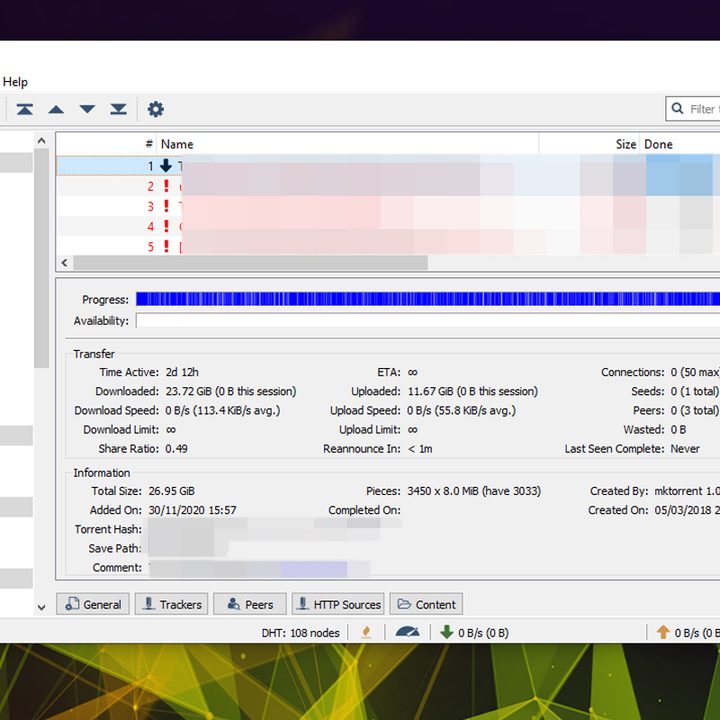Click error exclamation icon on torrent 3
720x720 pixels.
pos(166,206)
